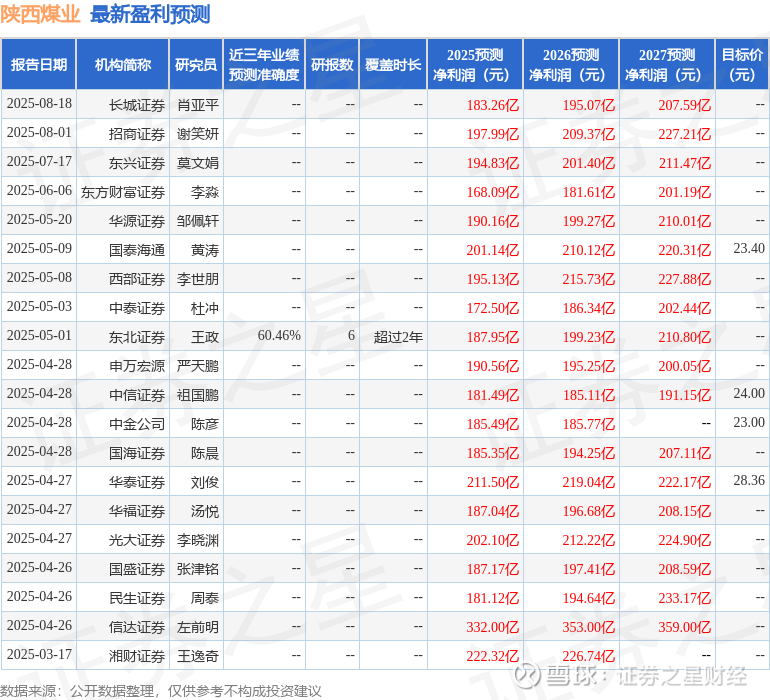The height and width of the screenshot is (700, 770).
Task: Select the 近三年业绩预测准确度 column header
Action: [x=264, y=64]
